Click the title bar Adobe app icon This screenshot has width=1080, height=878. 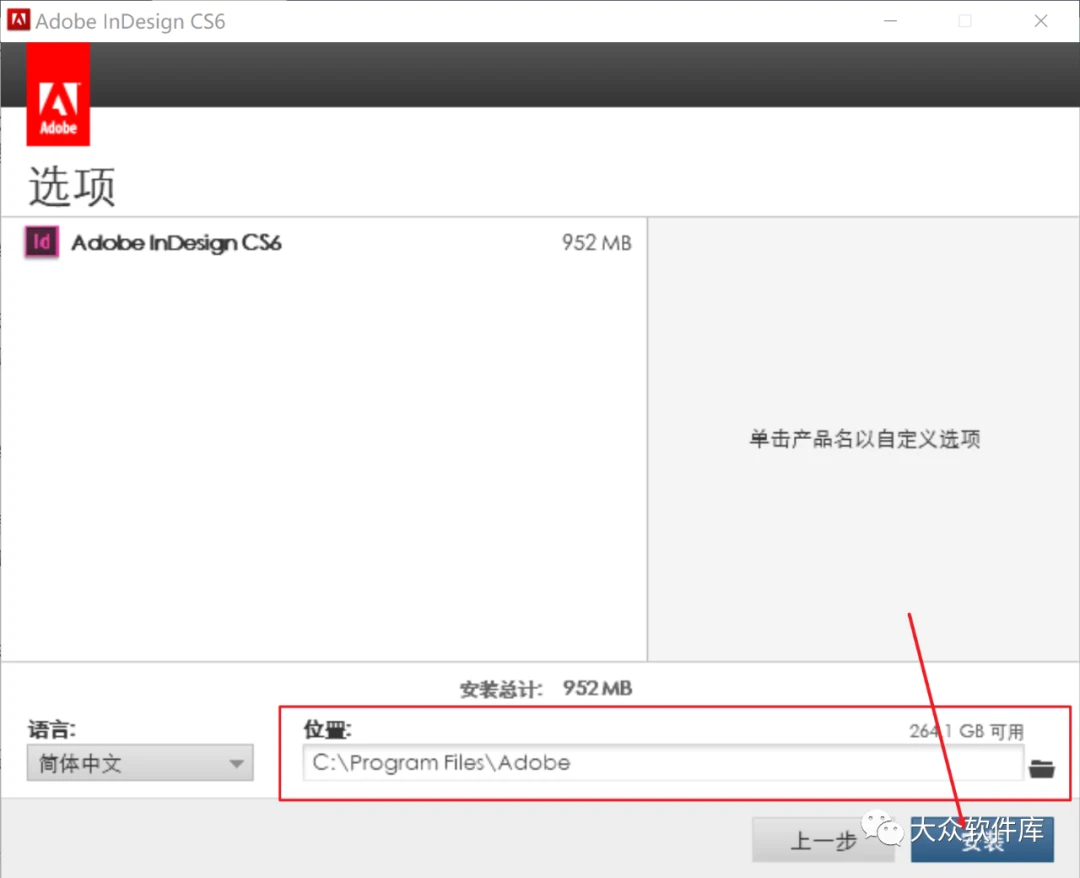18,20
